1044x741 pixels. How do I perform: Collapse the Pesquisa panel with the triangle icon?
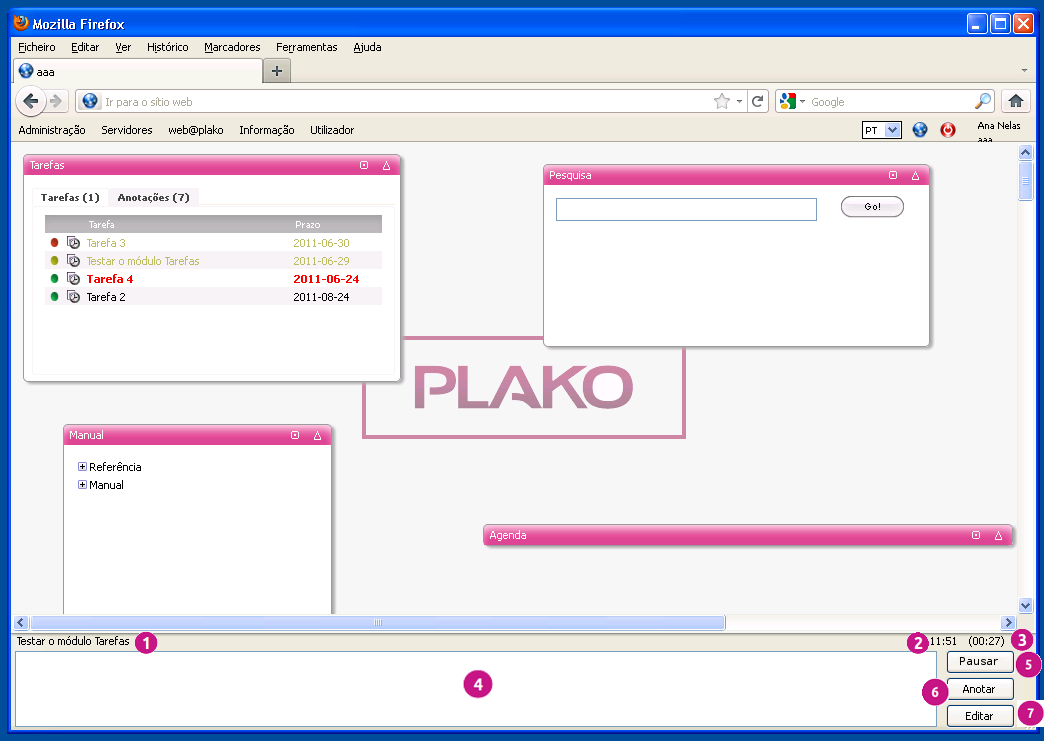[915, 175]
